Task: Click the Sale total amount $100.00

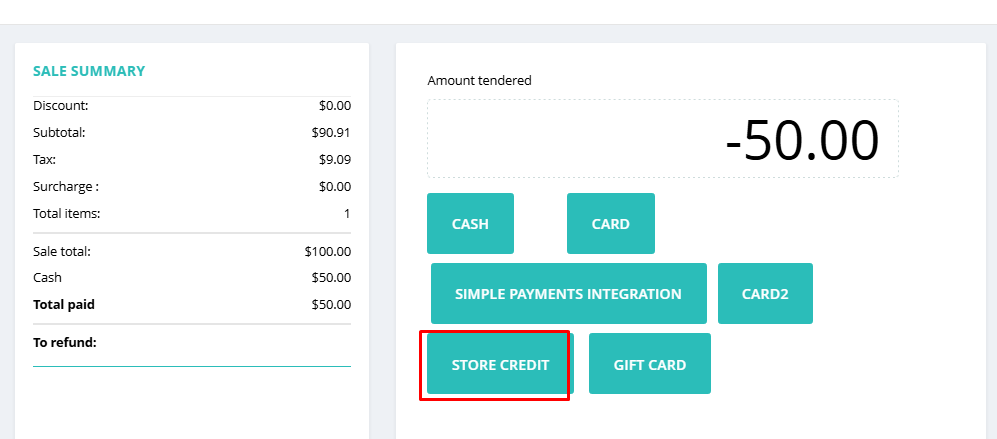Action: (327, 251)
